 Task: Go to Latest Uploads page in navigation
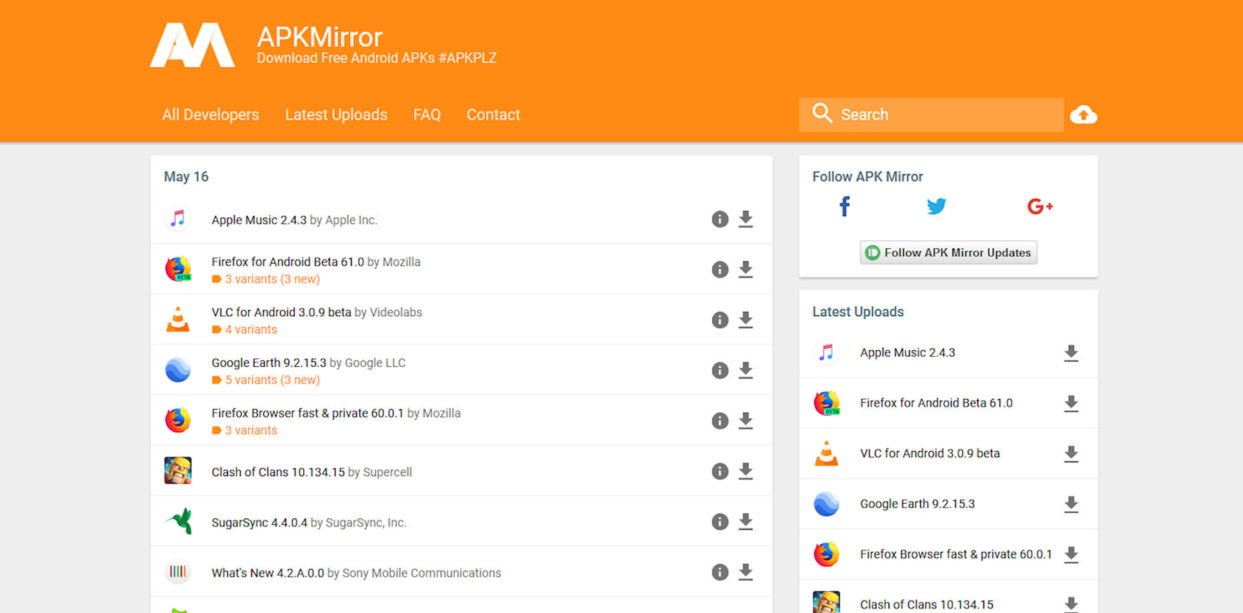point(336,115)
